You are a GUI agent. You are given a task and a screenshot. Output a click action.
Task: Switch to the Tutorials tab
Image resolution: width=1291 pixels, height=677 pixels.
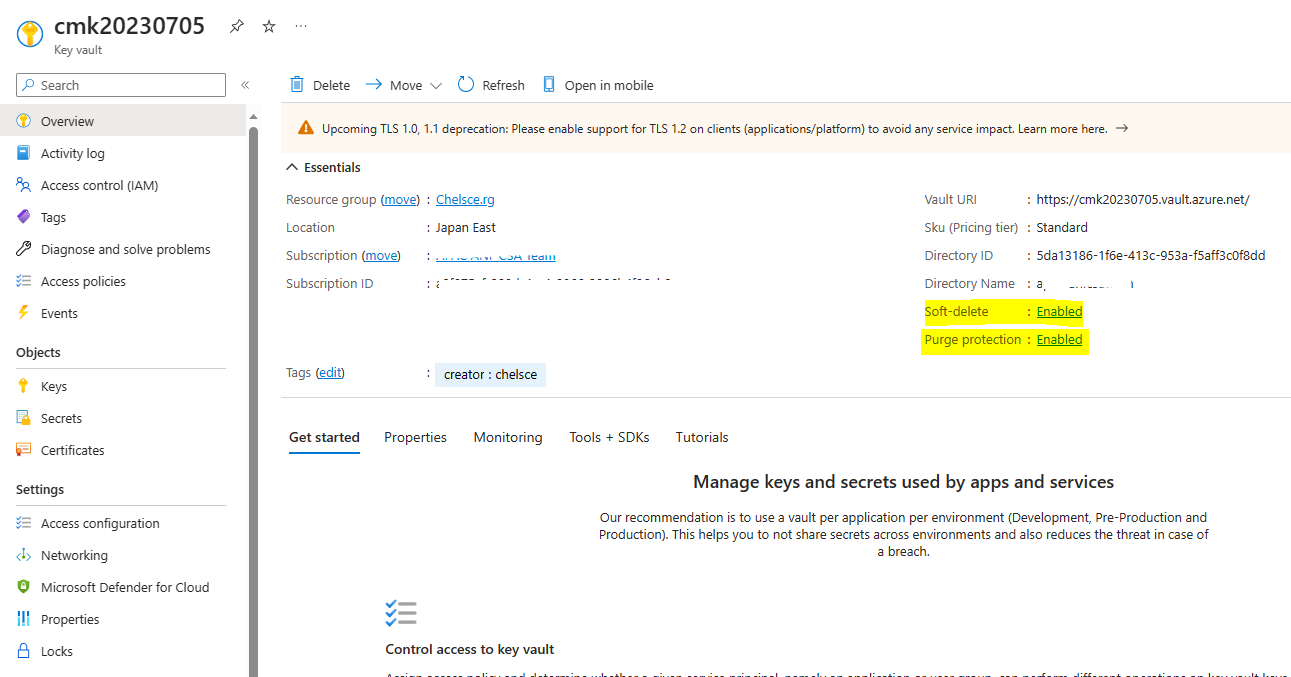(x=702, y=437)
